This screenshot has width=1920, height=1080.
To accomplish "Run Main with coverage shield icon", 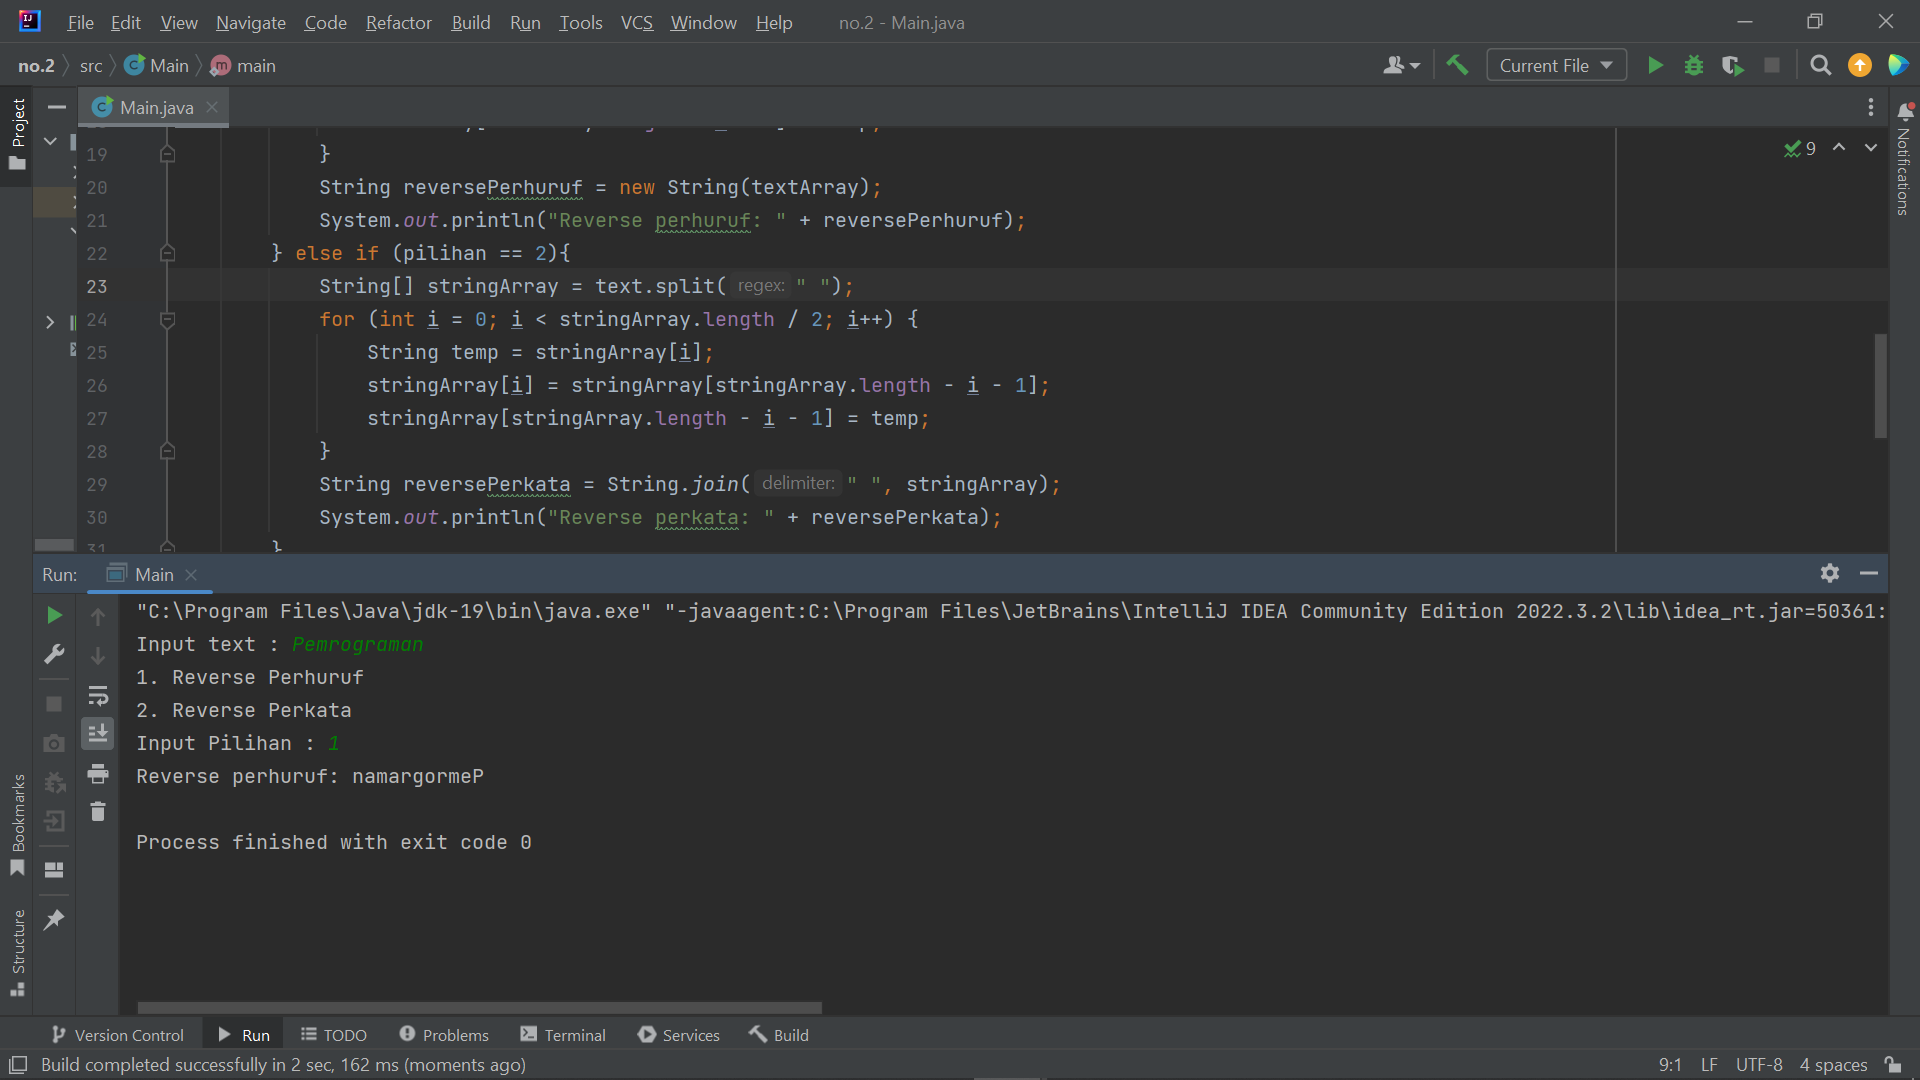I will click(x=1733, y=65).
